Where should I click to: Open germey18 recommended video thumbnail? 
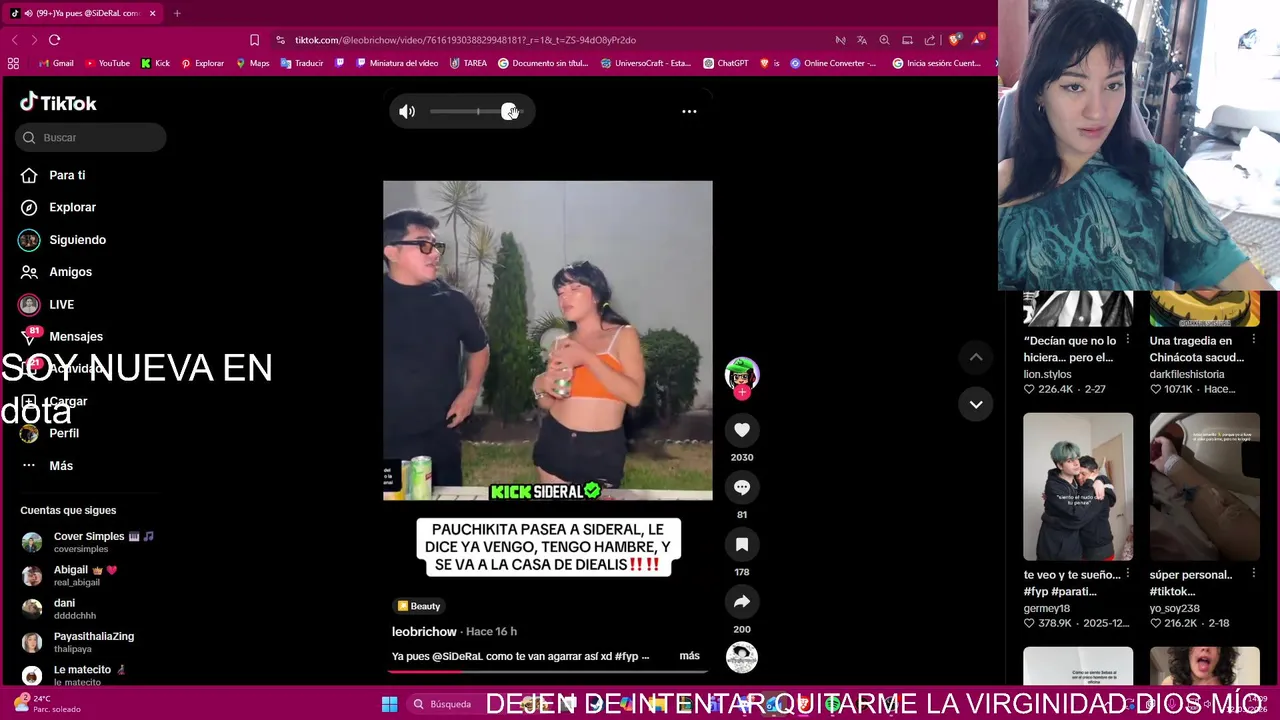click(x=1078, y=486)
